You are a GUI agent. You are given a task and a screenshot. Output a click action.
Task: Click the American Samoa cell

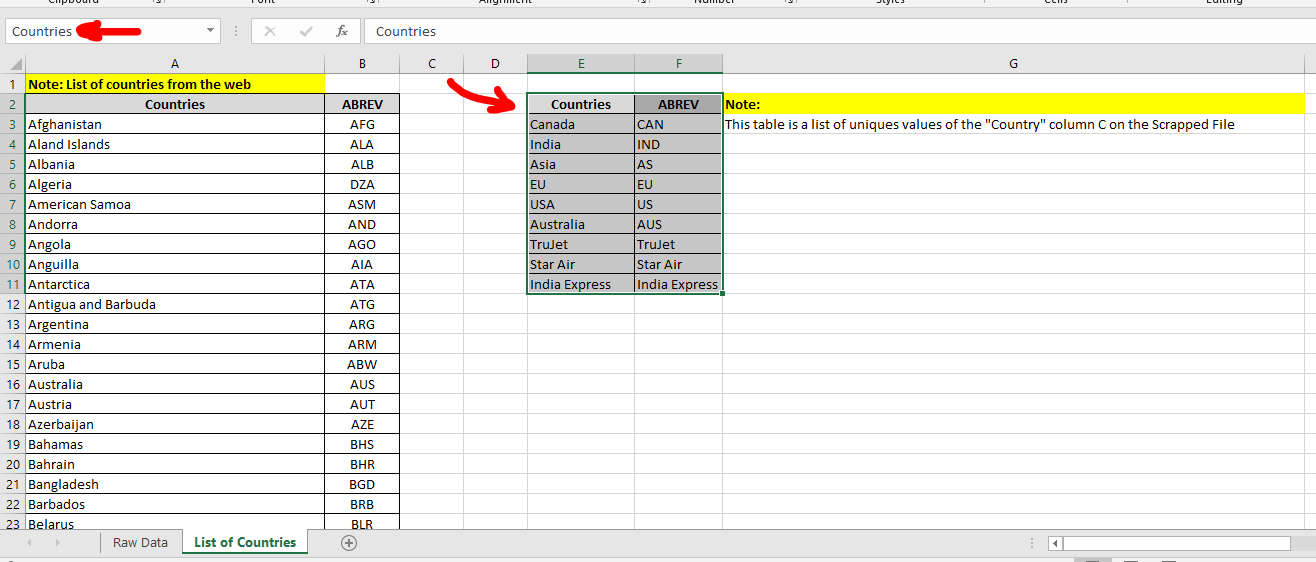pos(175,204)
